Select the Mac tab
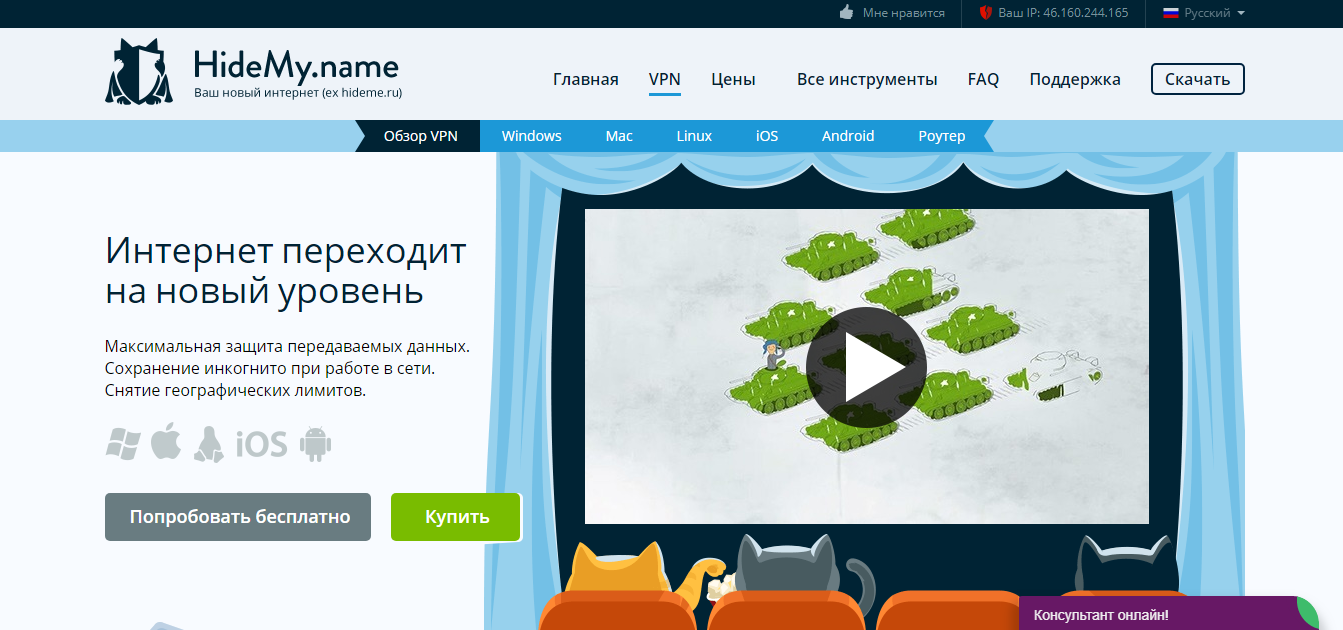Viewport: 1343px width, 630px height. (619, 136)
